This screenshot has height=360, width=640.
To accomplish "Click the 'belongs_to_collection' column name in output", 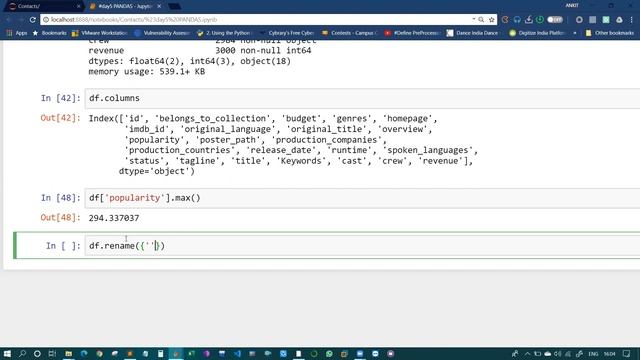I will [x=212, y=118].
